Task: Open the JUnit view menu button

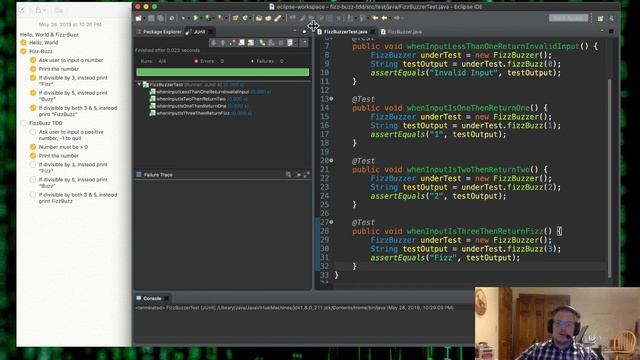Action: tap(304, 43)
